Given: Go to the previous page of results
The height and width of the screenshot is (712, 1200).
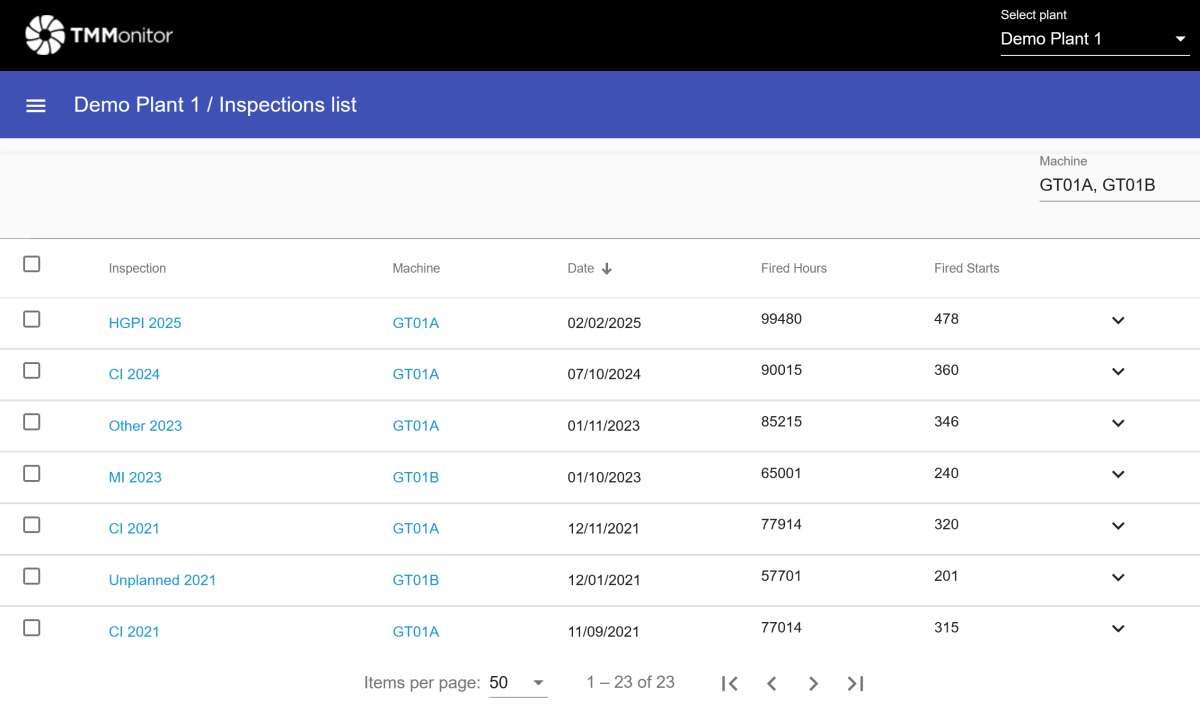Looking at the screenshot, I should click(x=772, y=683).
